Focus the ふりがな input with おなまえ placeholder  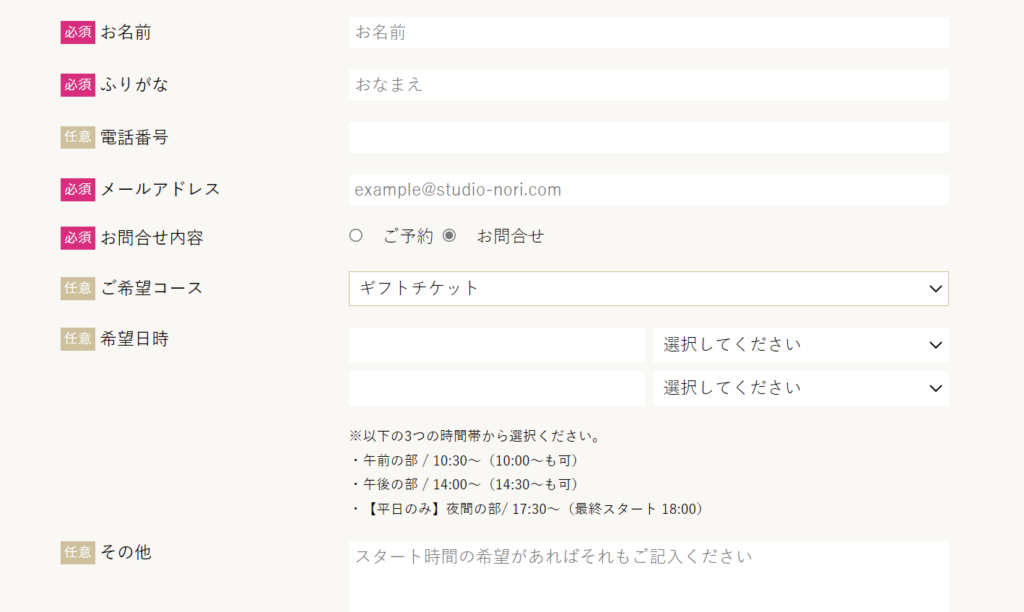(648, 85)
